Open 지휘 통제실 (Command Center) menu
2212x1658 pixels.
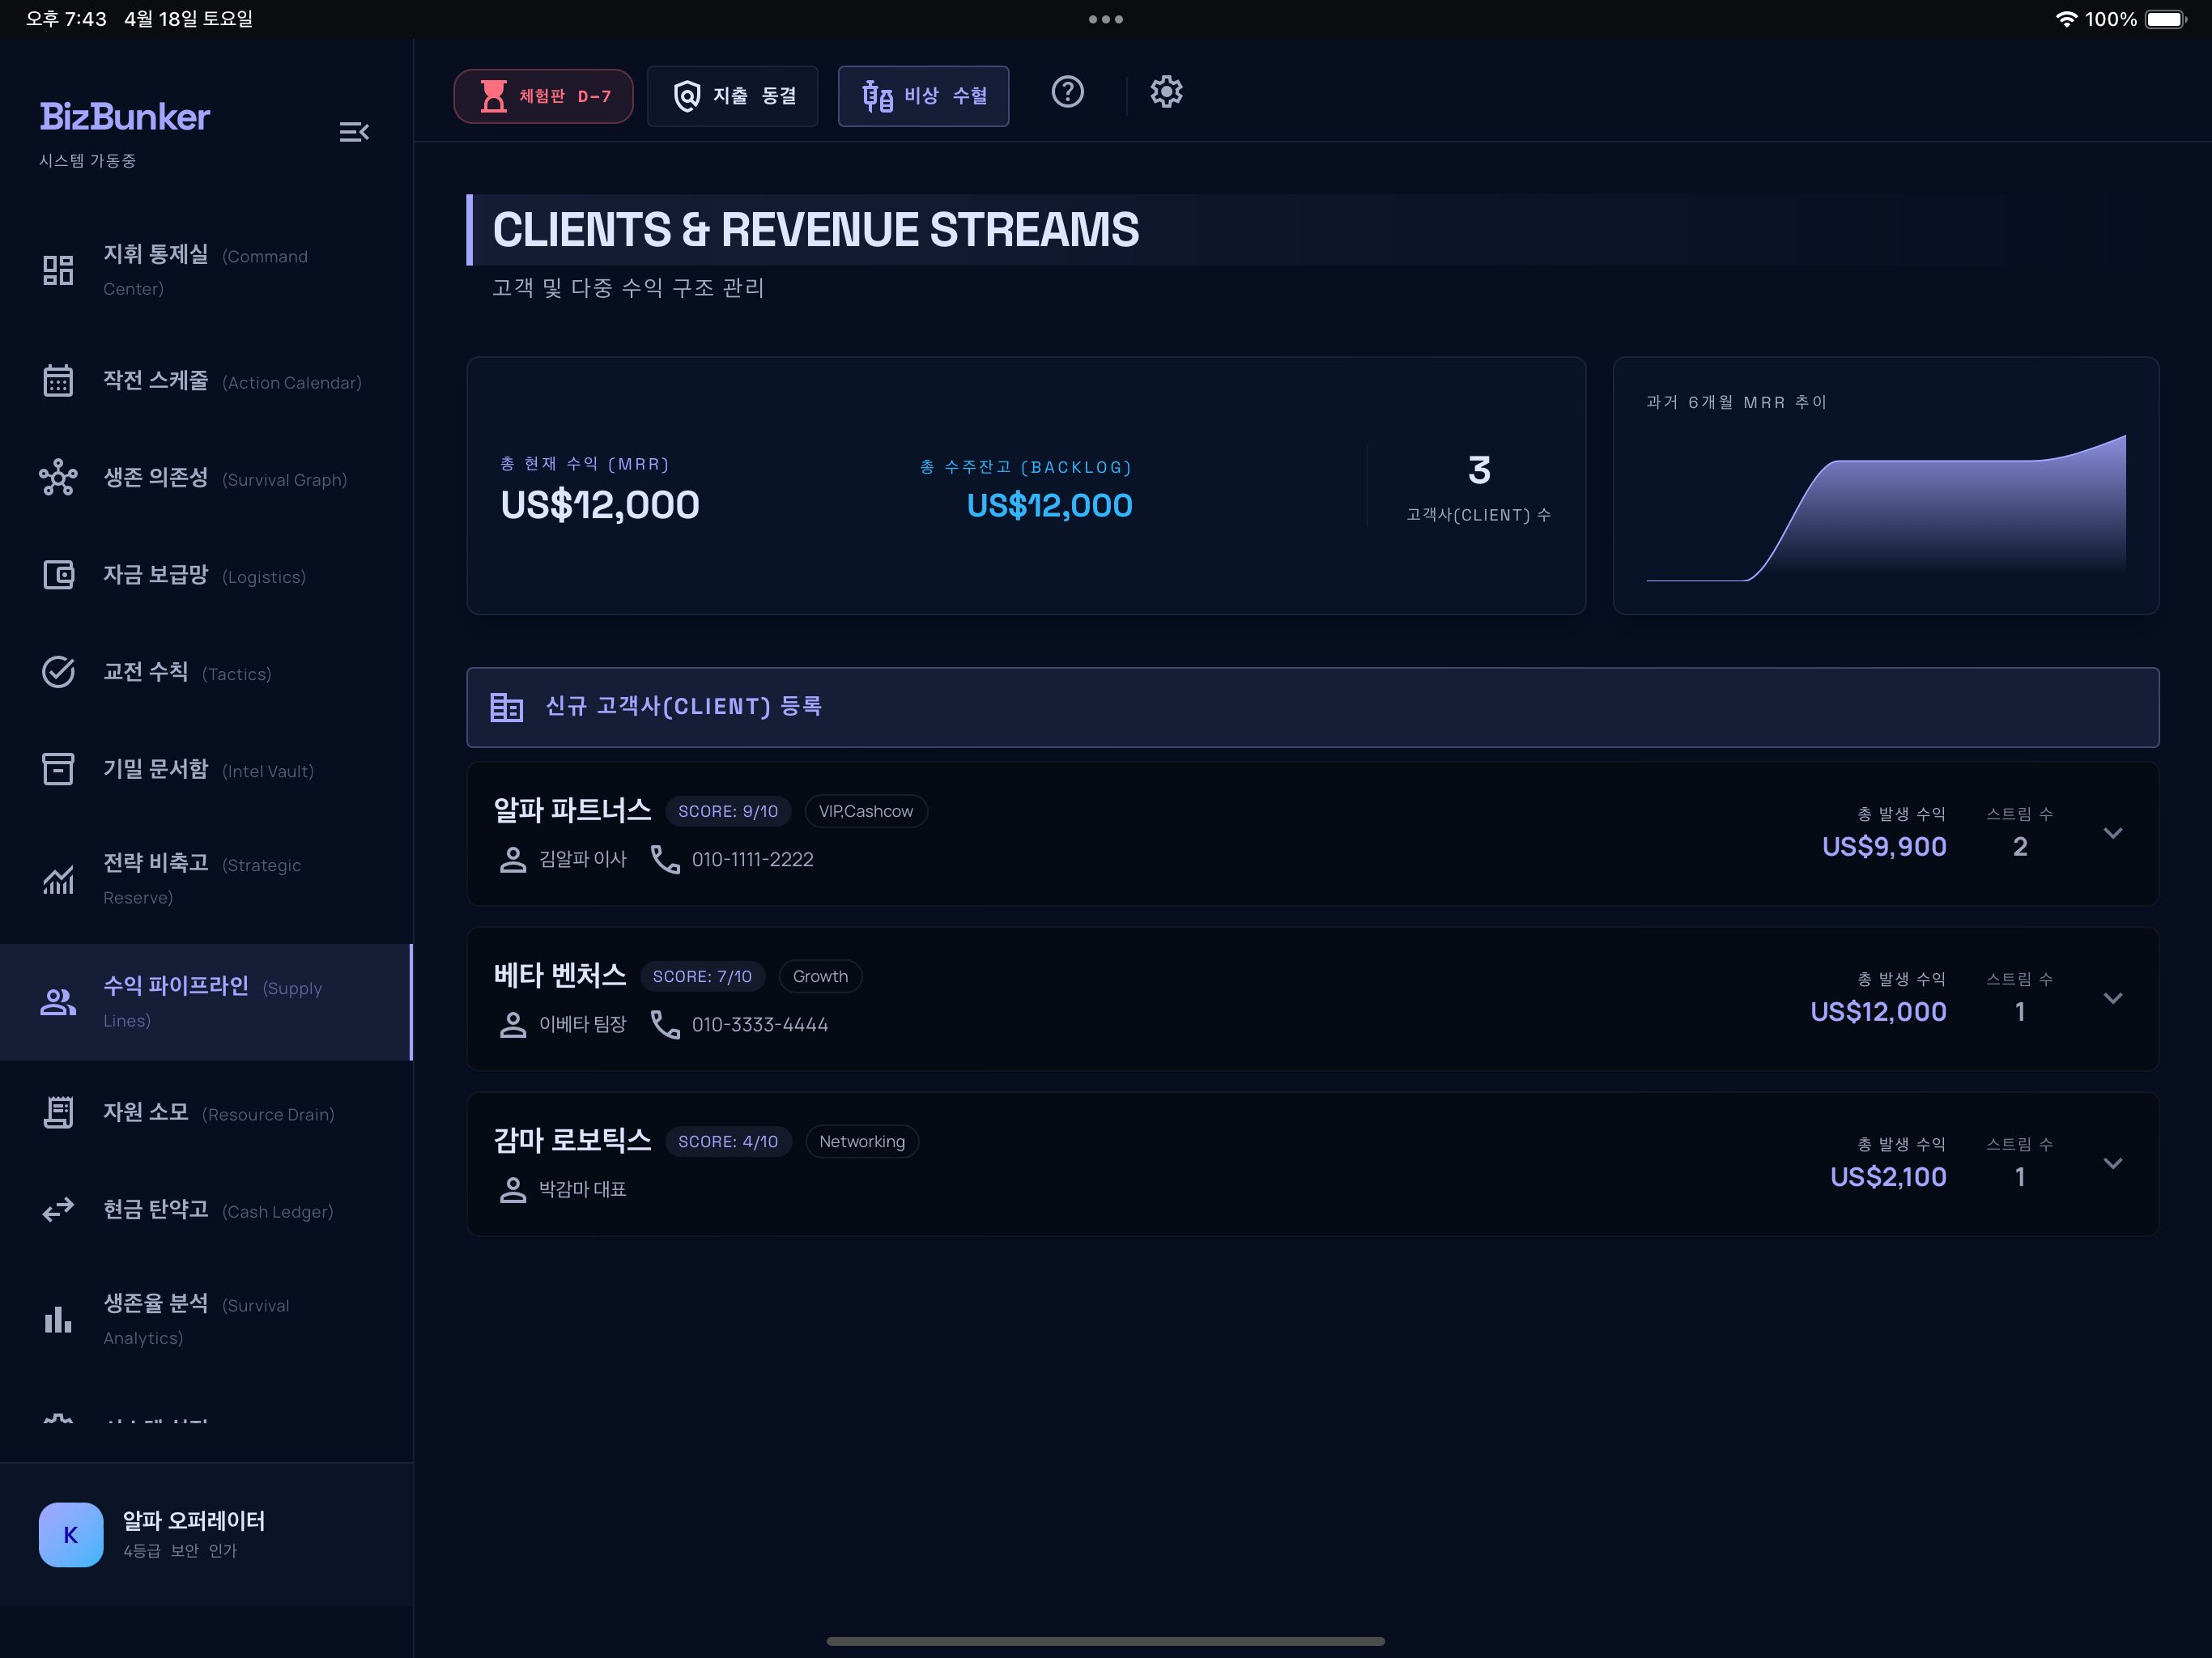206,270
